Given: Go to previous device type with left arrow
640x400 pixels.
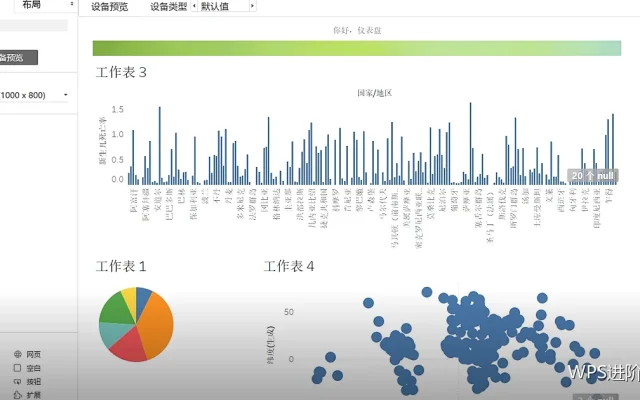Looking at the screenshot, I should click(194, 6).
